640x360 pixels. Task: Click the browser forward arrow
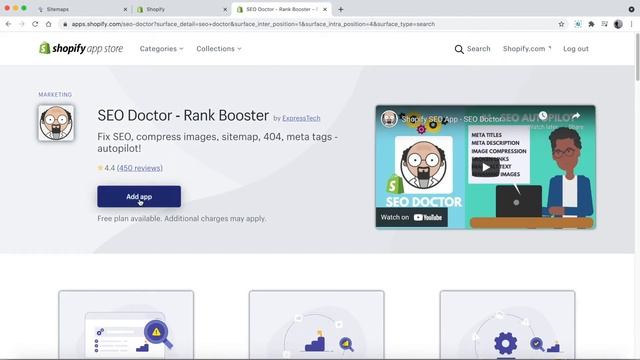pyautogui.click(x=22, y=24)
